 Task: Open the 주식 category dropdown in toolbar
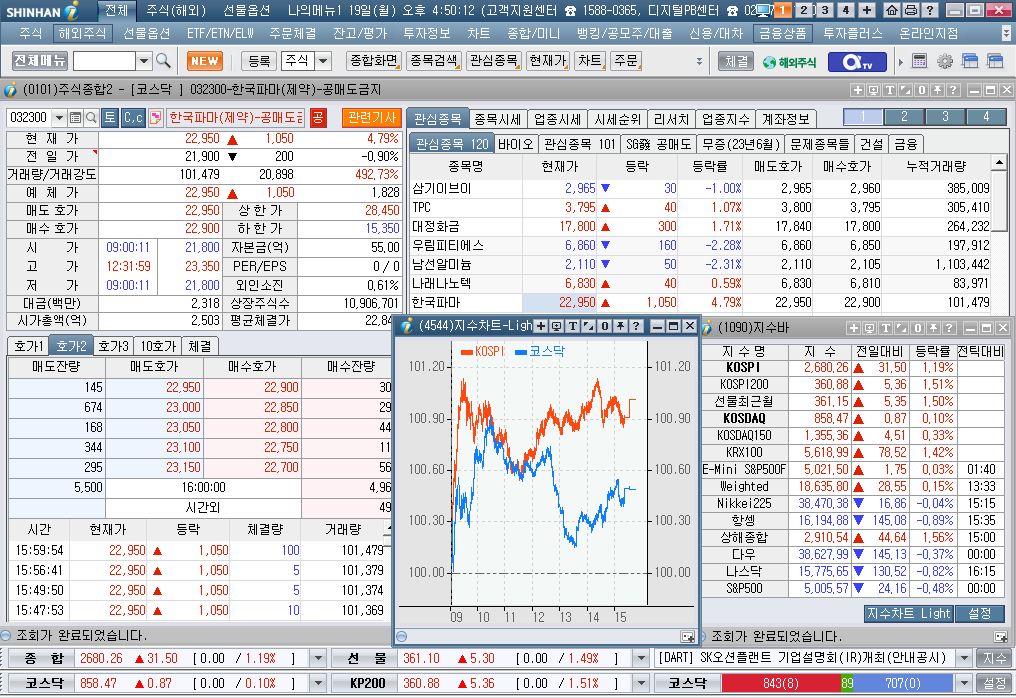pos(323,61)
